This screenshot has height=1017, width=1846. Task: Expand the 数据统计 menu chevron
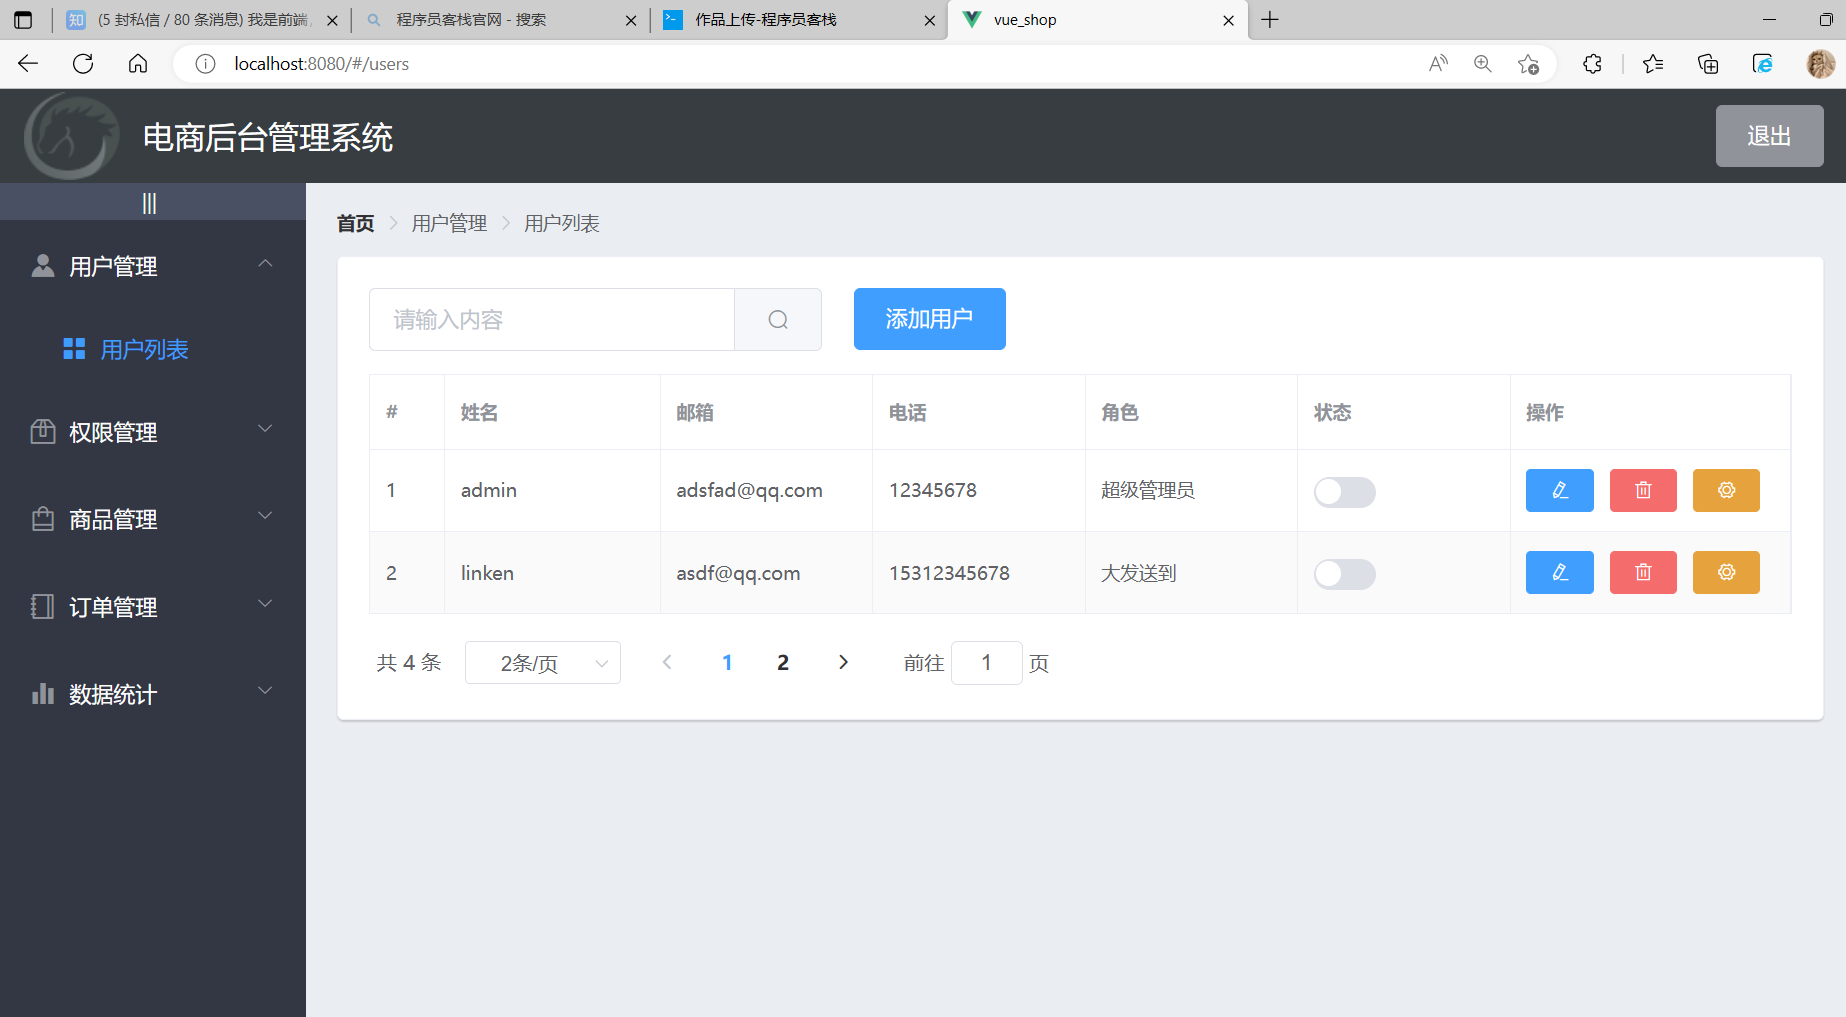pos(265,690)
